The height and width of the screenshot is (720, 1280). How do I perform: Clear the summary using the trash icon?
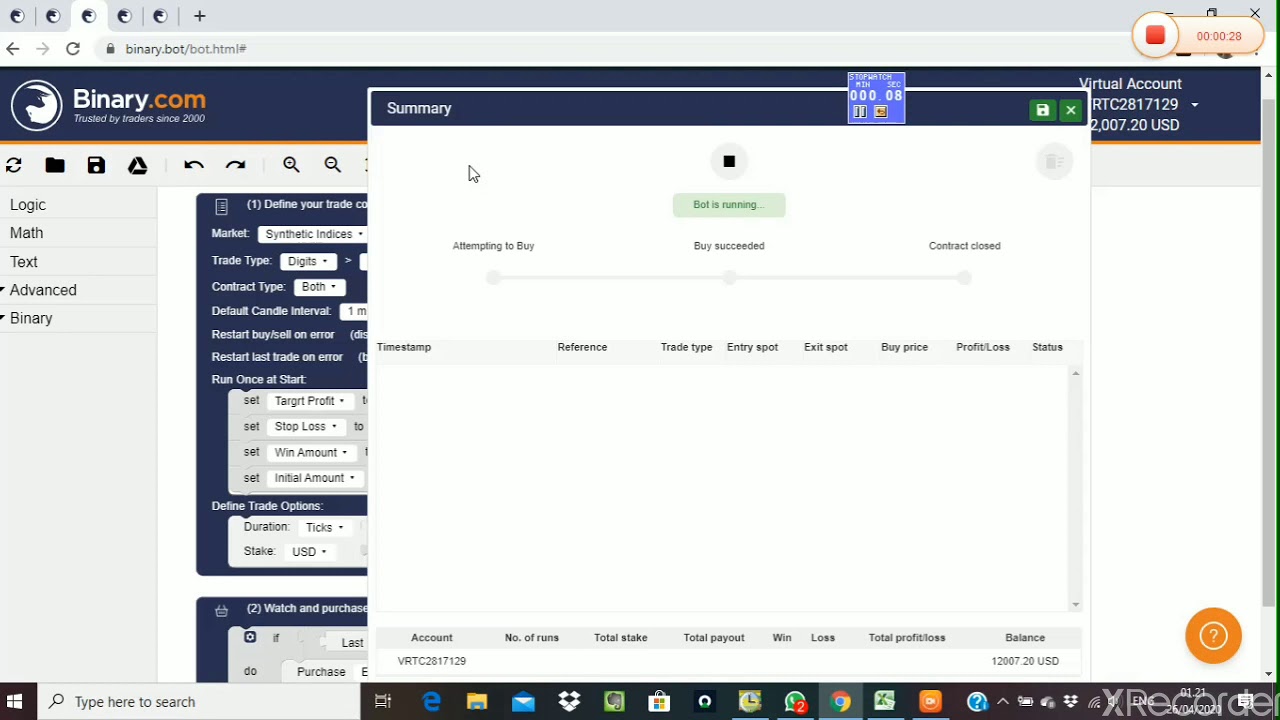1053,162
